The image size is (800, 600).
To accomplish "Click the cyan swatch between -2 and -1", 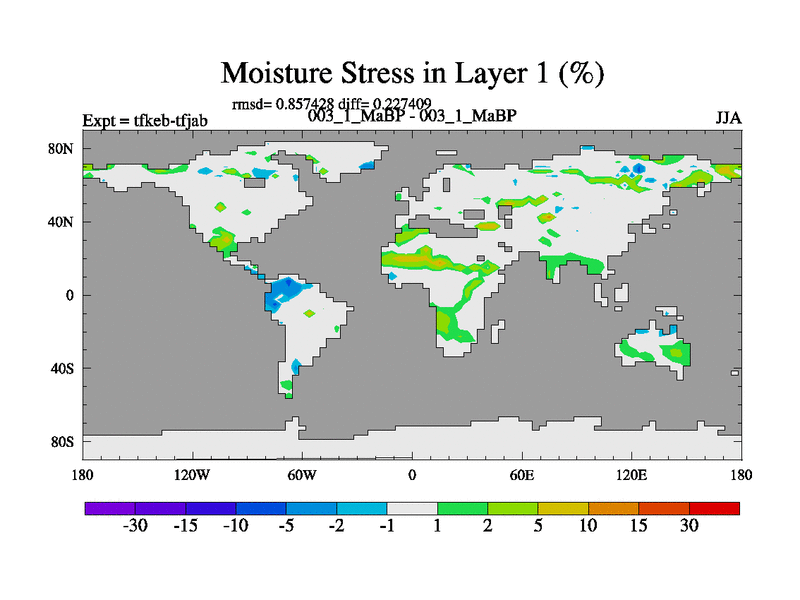I will pos(362,508).
